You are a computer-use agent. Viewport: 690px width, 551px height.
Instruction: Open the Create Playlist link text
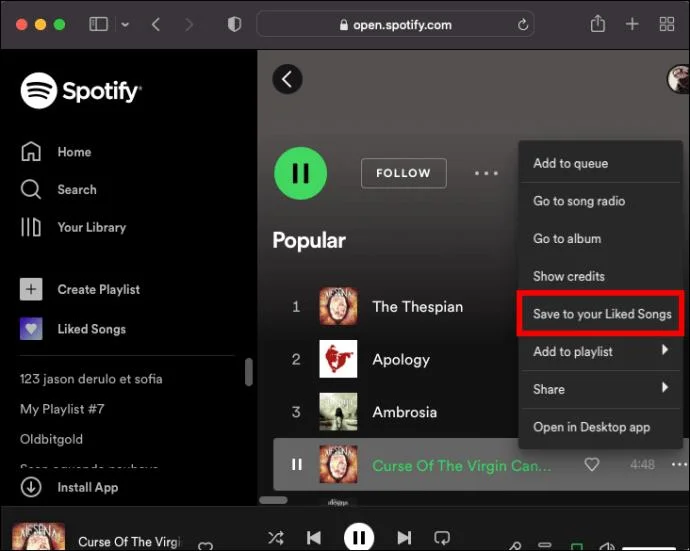coord(99,290)
